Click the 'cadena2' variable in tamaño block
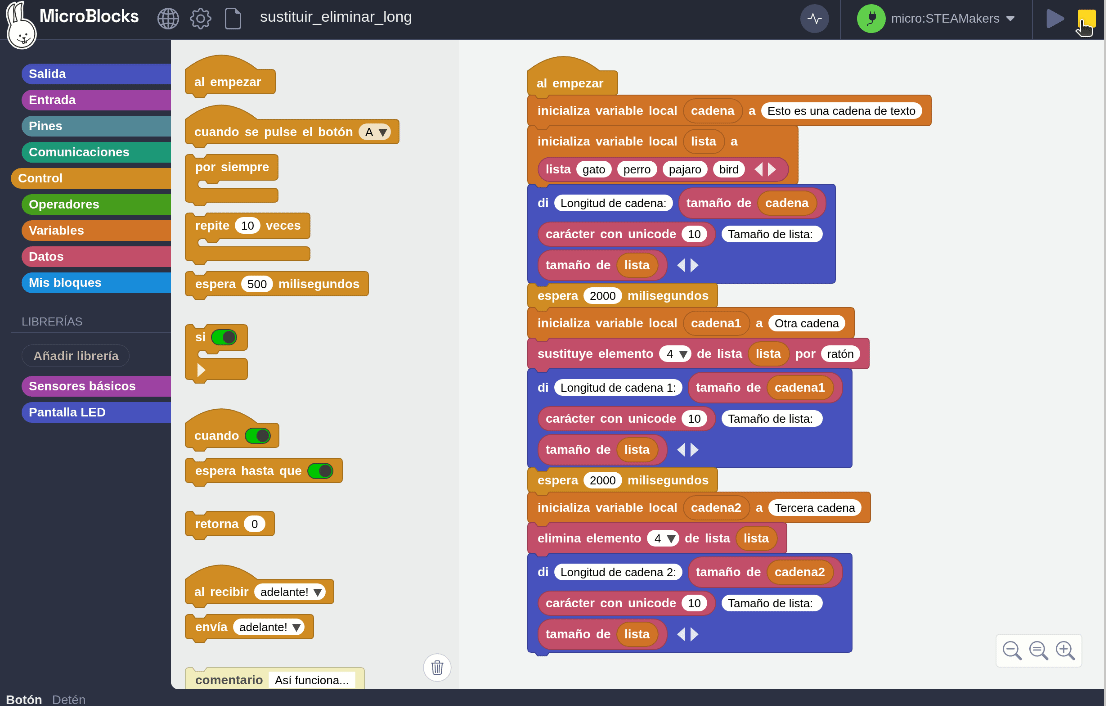The height and width of the screenshot is (706, 1106). (799, 572)
